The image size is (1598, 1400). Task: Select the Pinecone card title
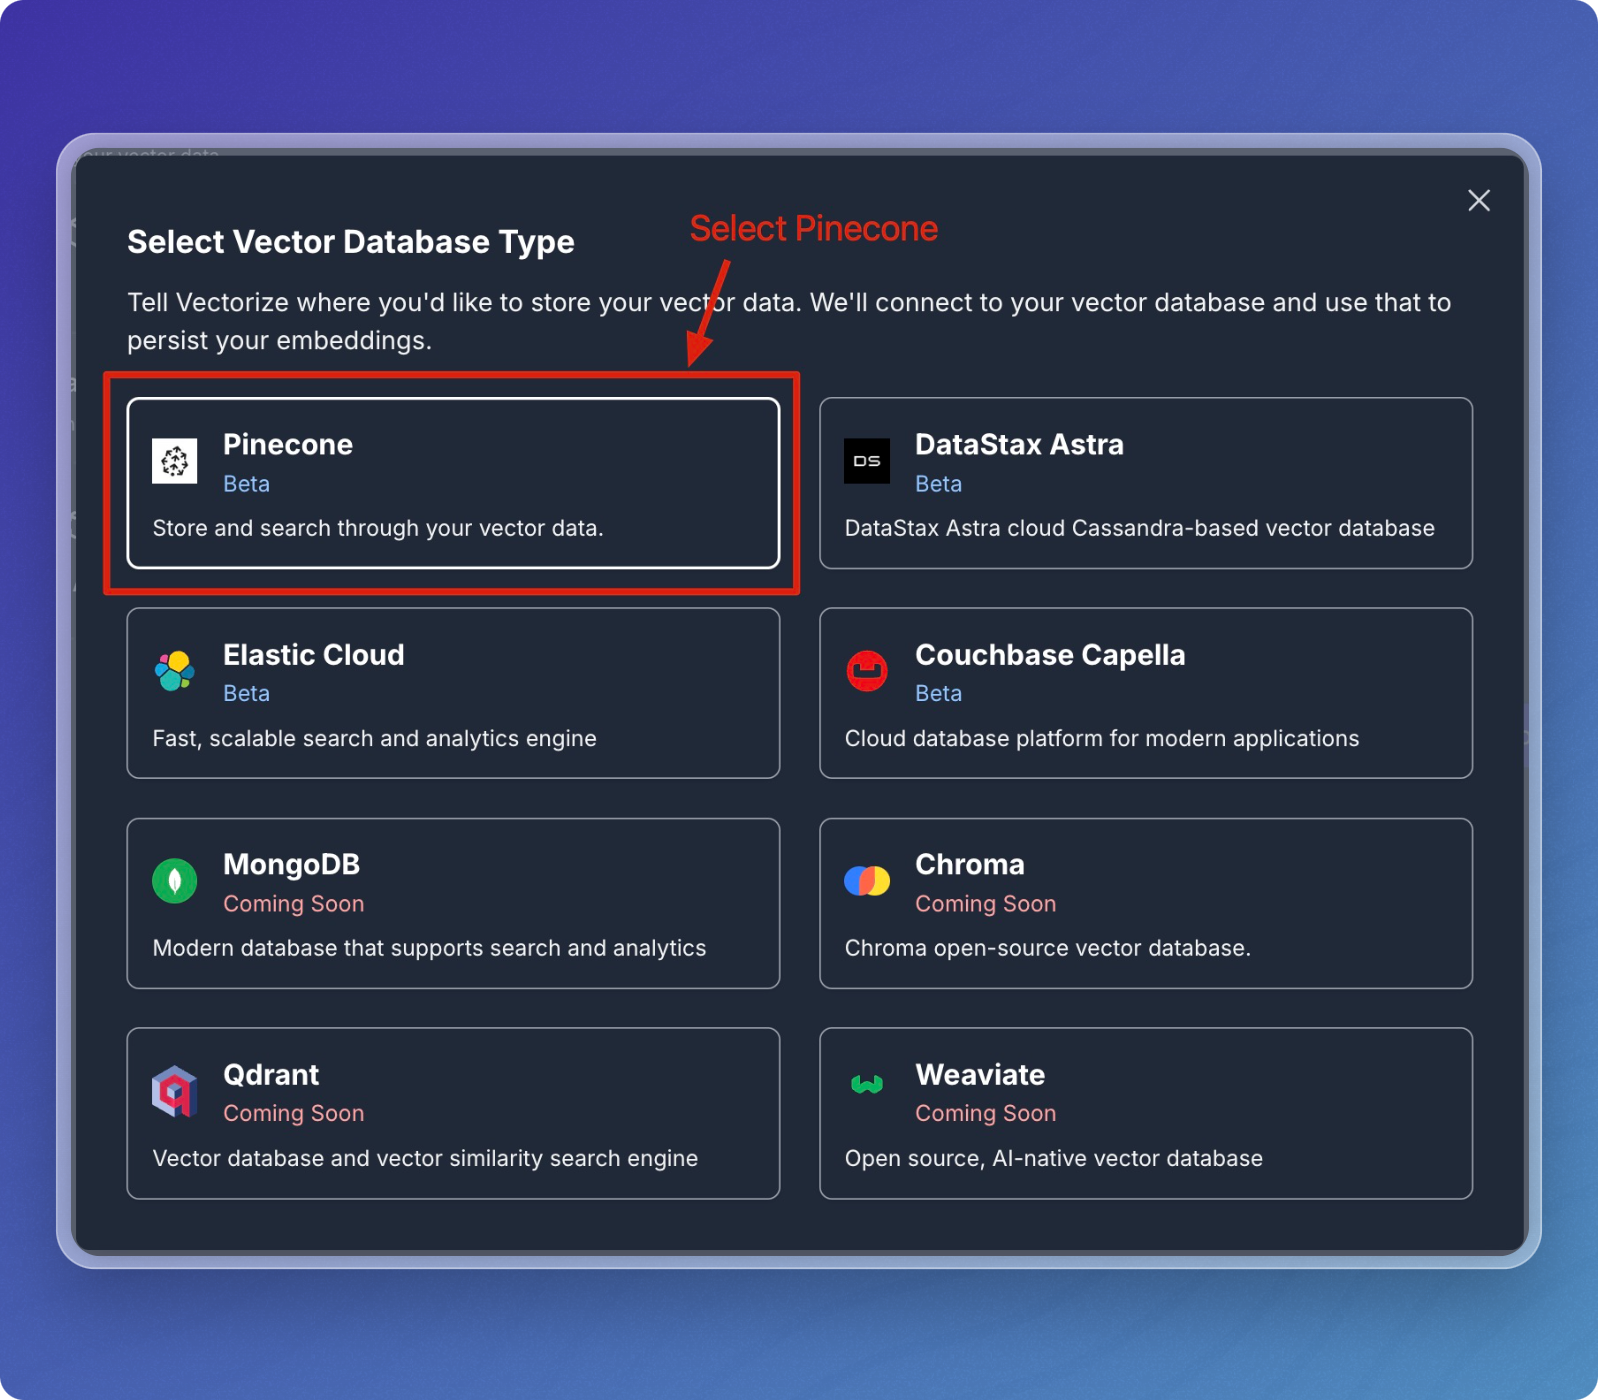tap(288, 444)
